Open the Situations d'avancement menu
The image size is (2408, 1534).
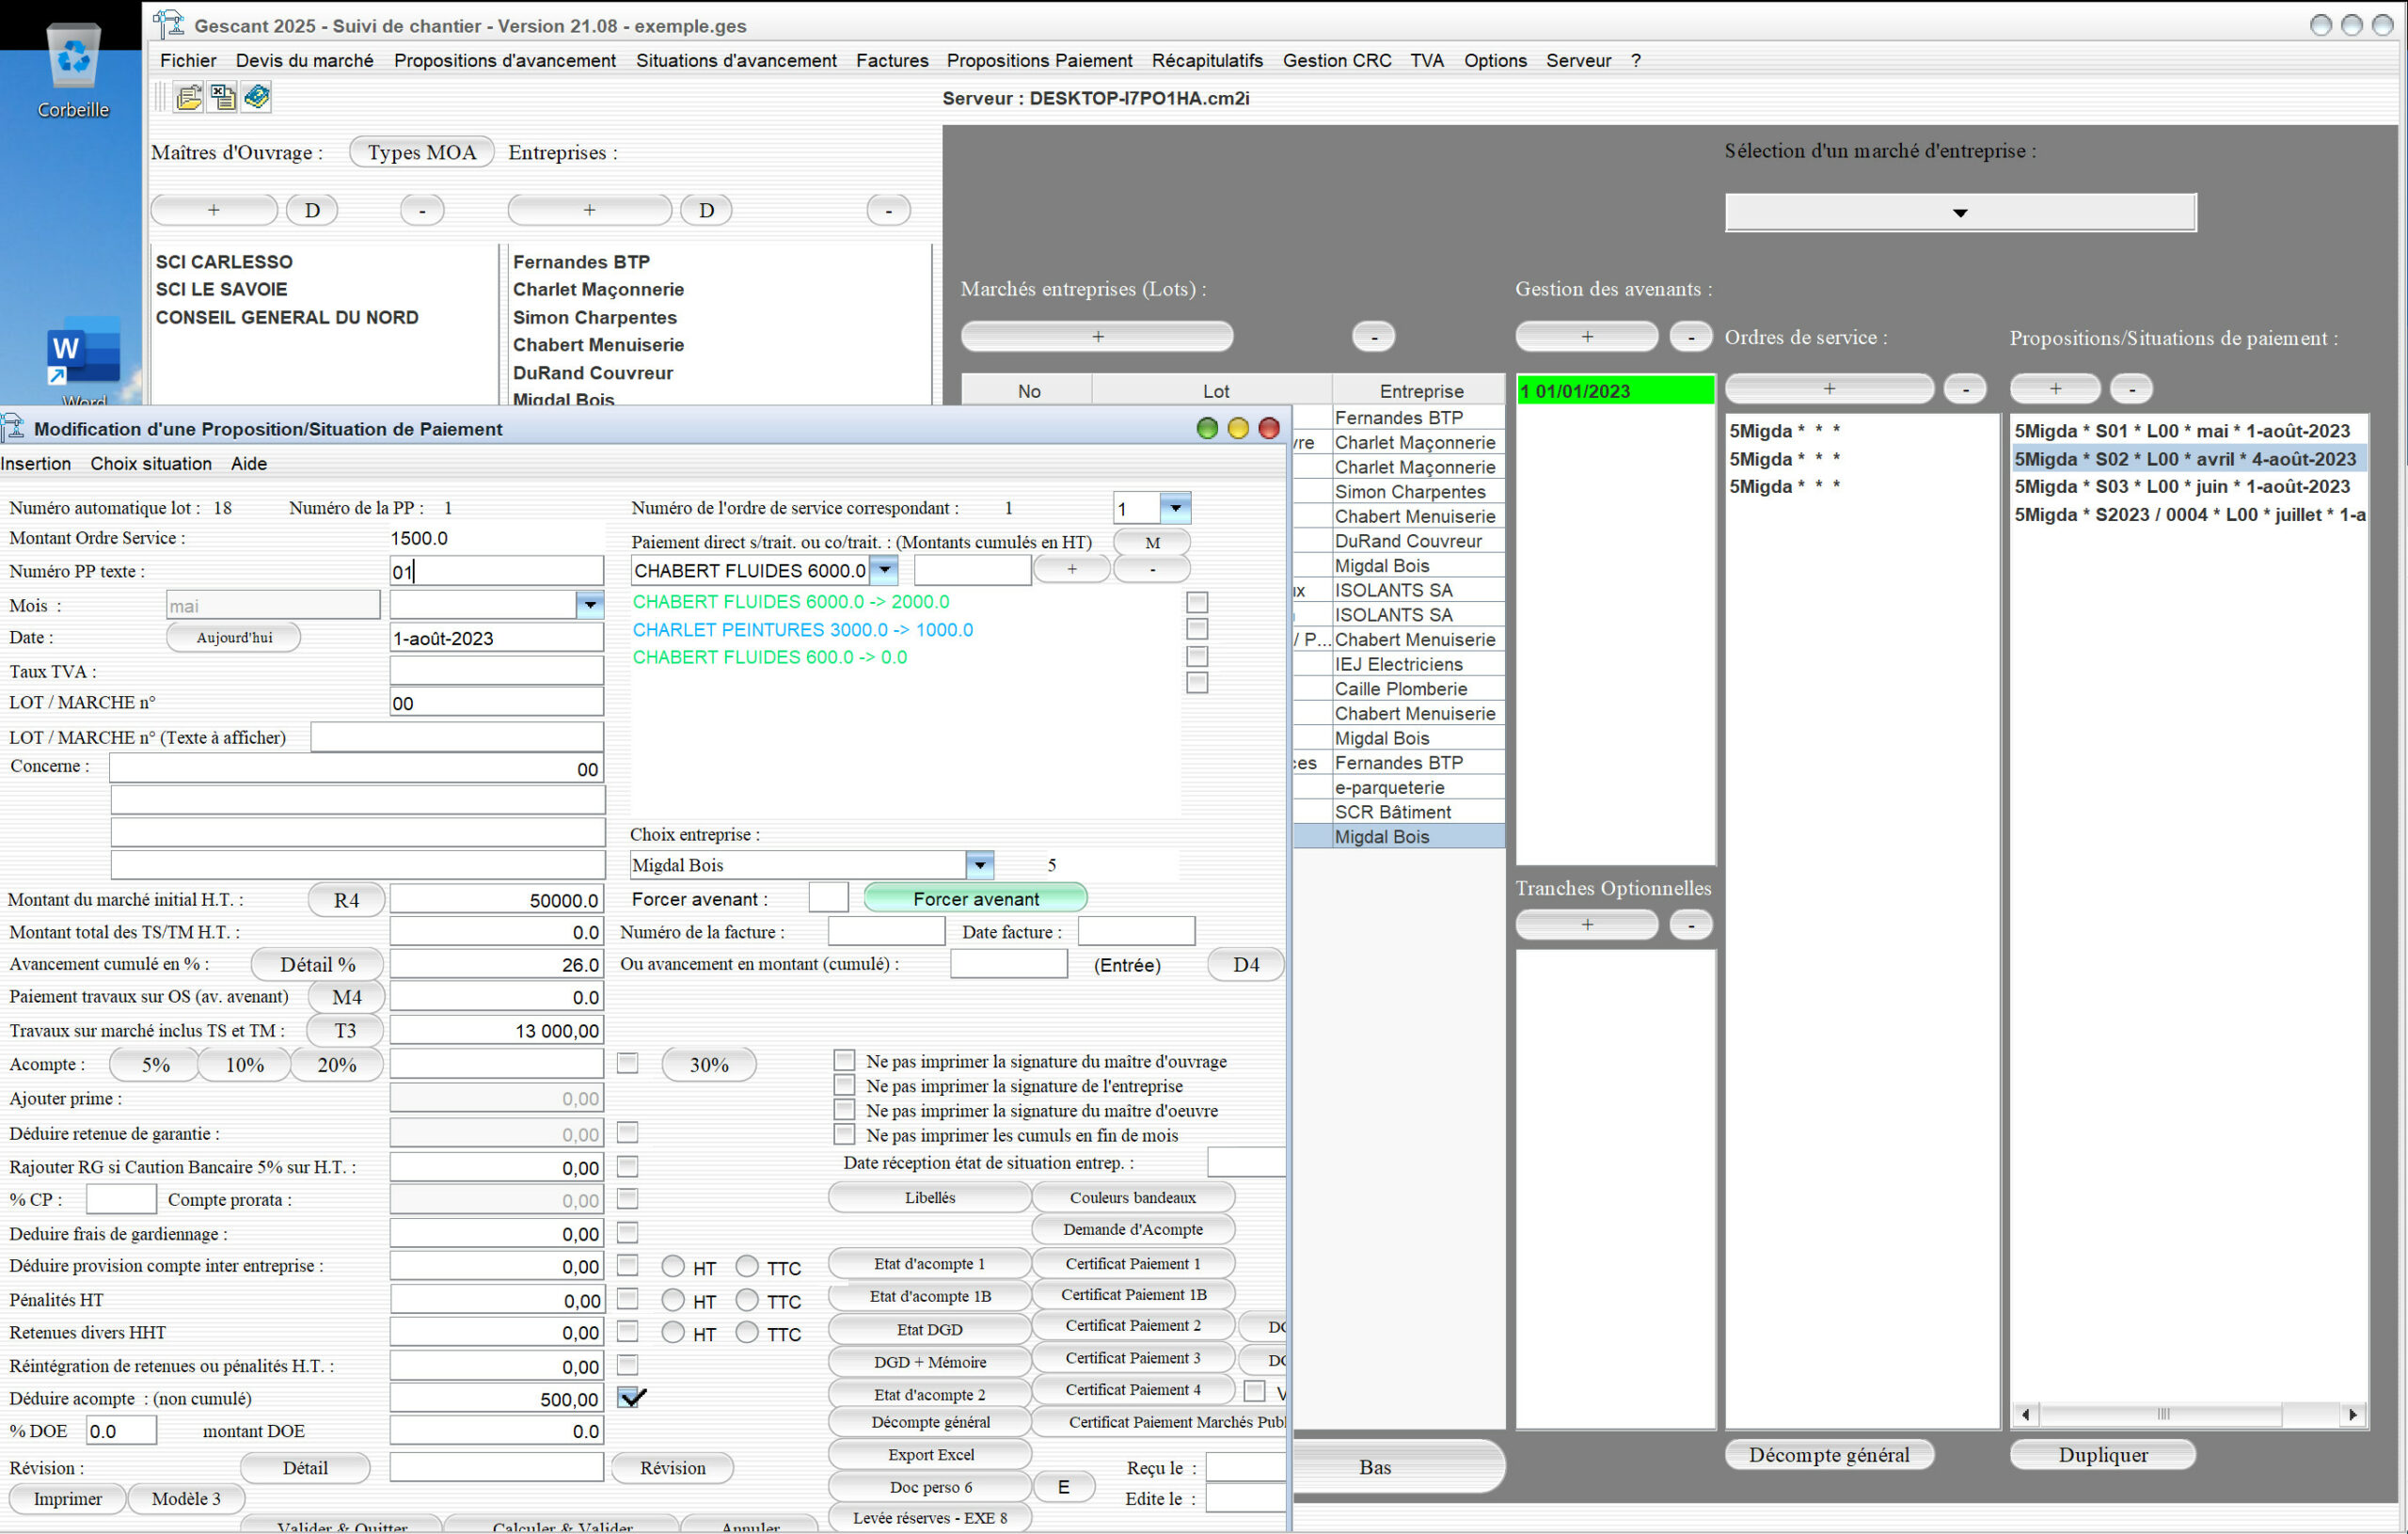[736, 60]
